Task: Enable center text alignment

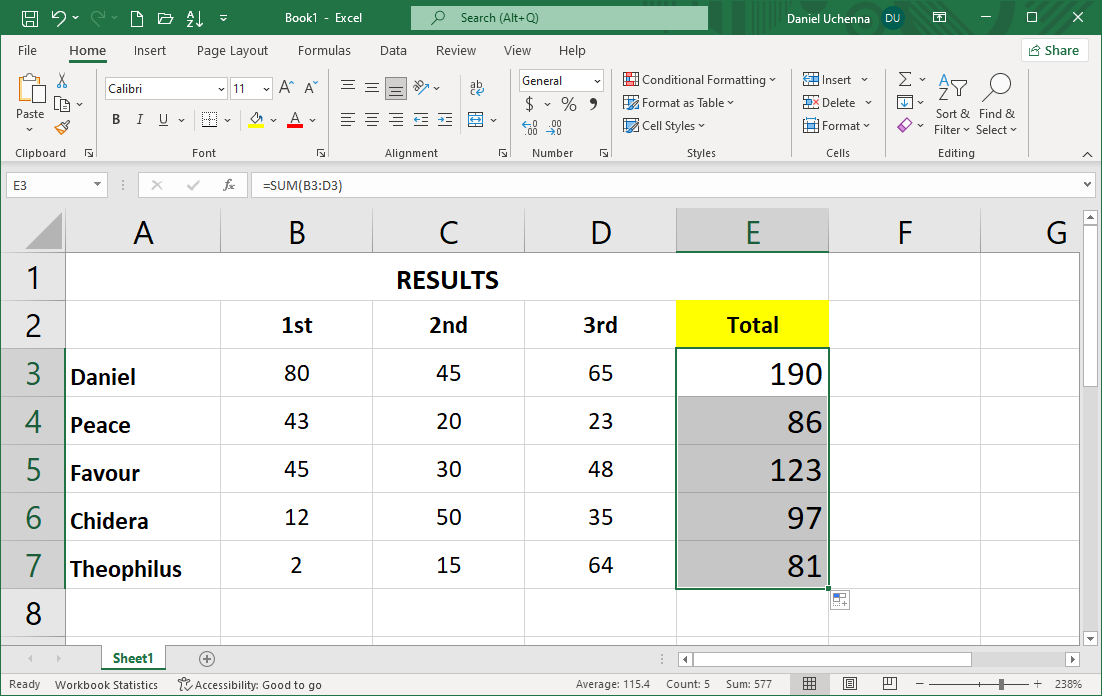Action: [371, 119]
